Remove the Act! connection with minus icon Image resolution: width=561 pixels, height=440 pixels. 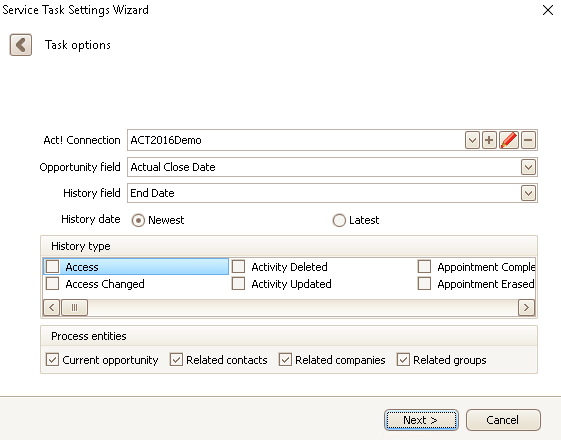tap(528, 140)
